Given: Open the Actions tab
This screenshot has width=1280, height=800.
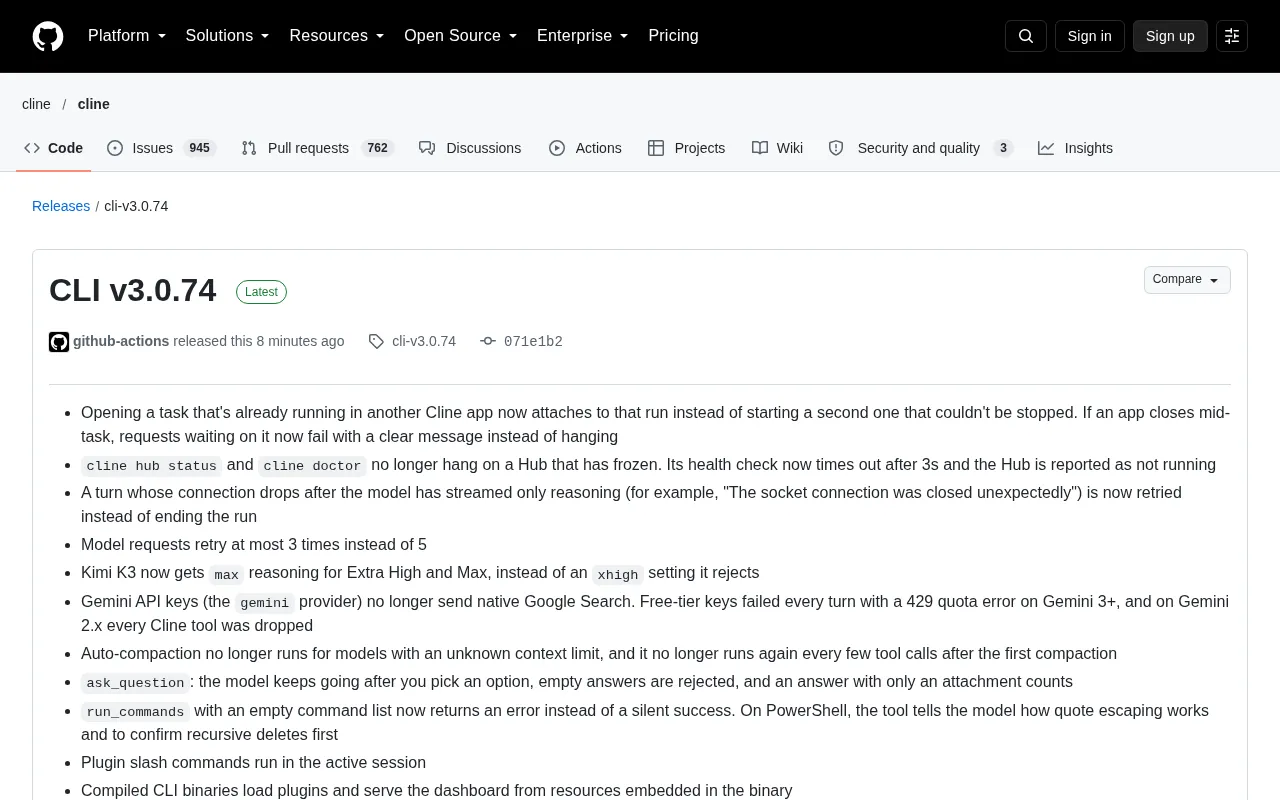Looking at the screenshot, I should coord(585,148).
